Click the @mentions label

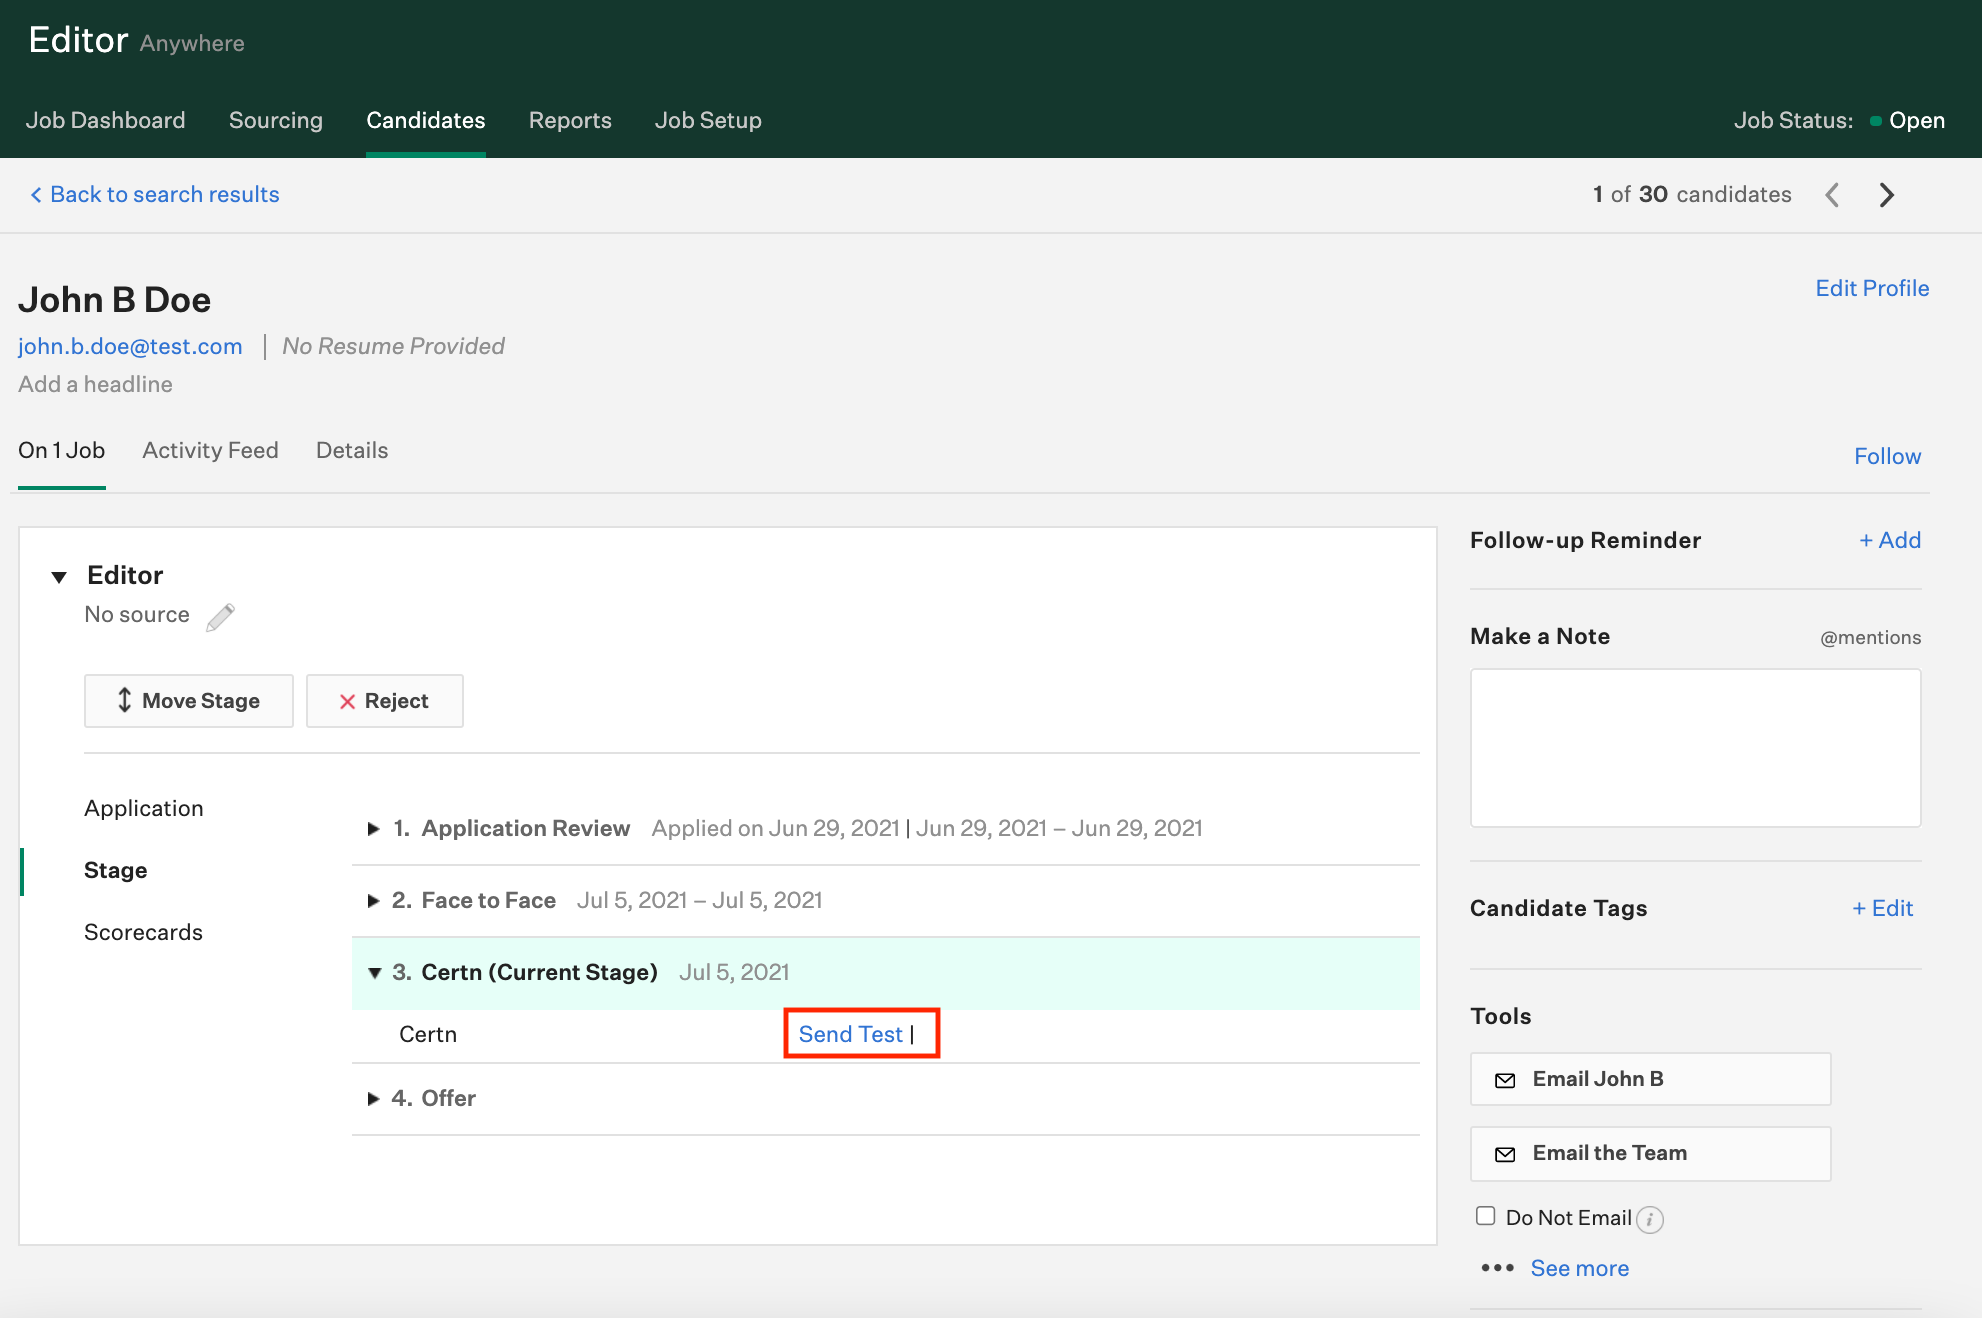(x=1870, y=637)
